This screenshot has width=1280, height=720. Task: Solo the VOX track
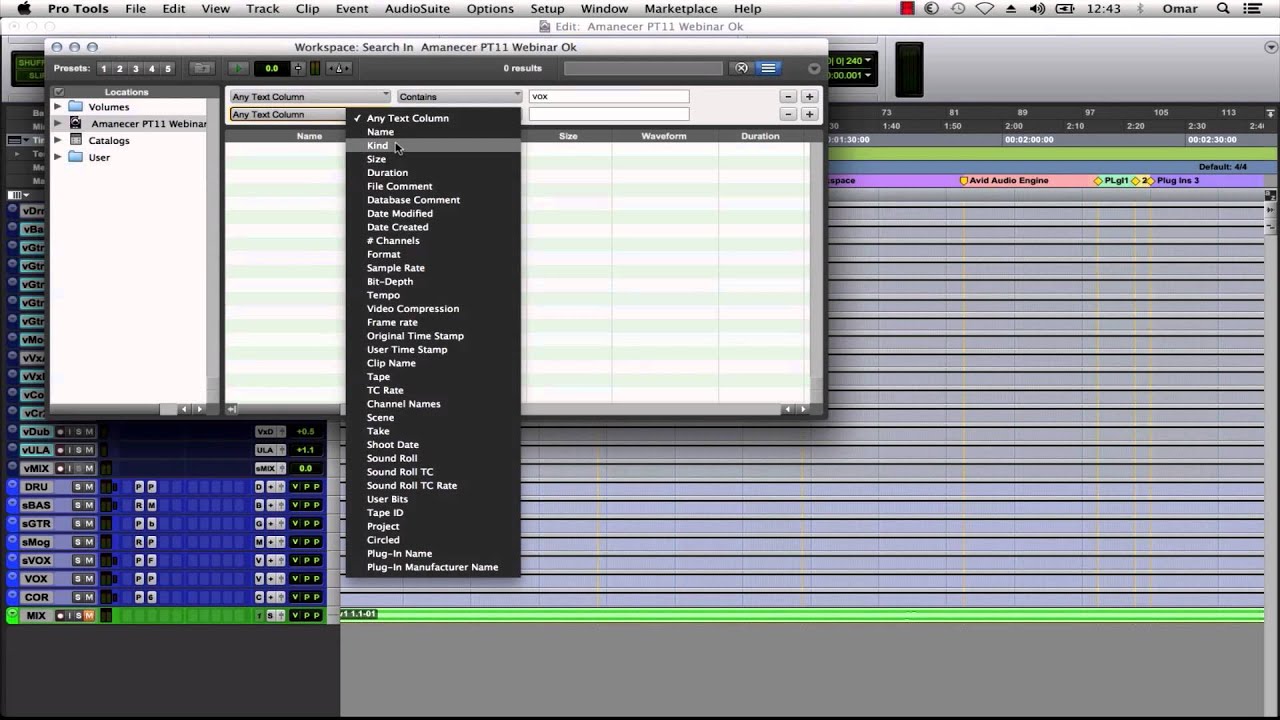[x=77, y=579]
